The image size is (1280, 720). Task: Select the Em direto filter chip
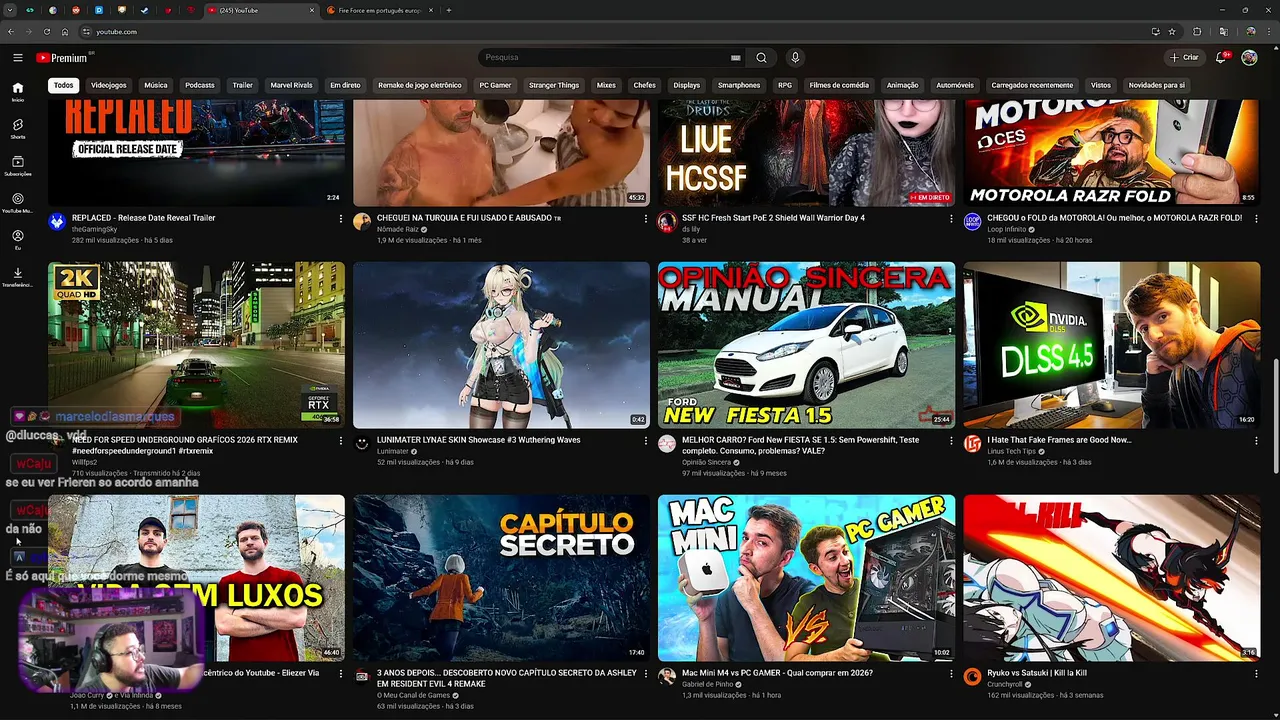point(345,85)
